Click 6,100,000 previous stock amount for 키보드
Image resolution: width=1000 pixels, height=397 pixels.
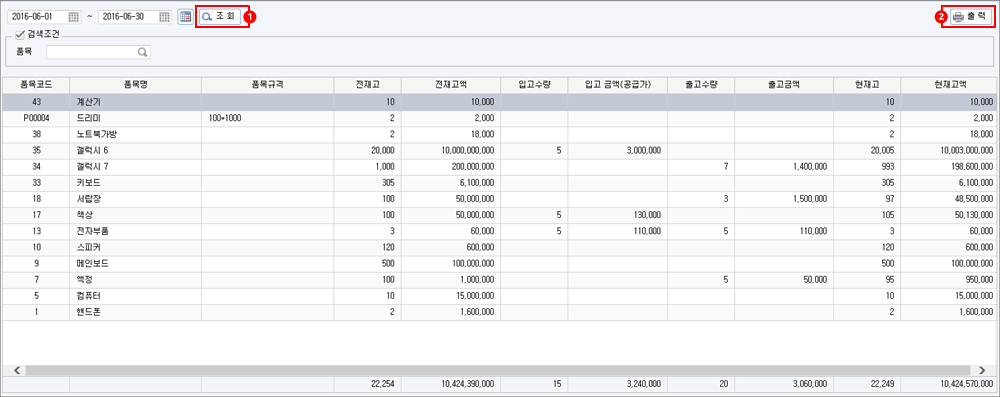[451, 183]
